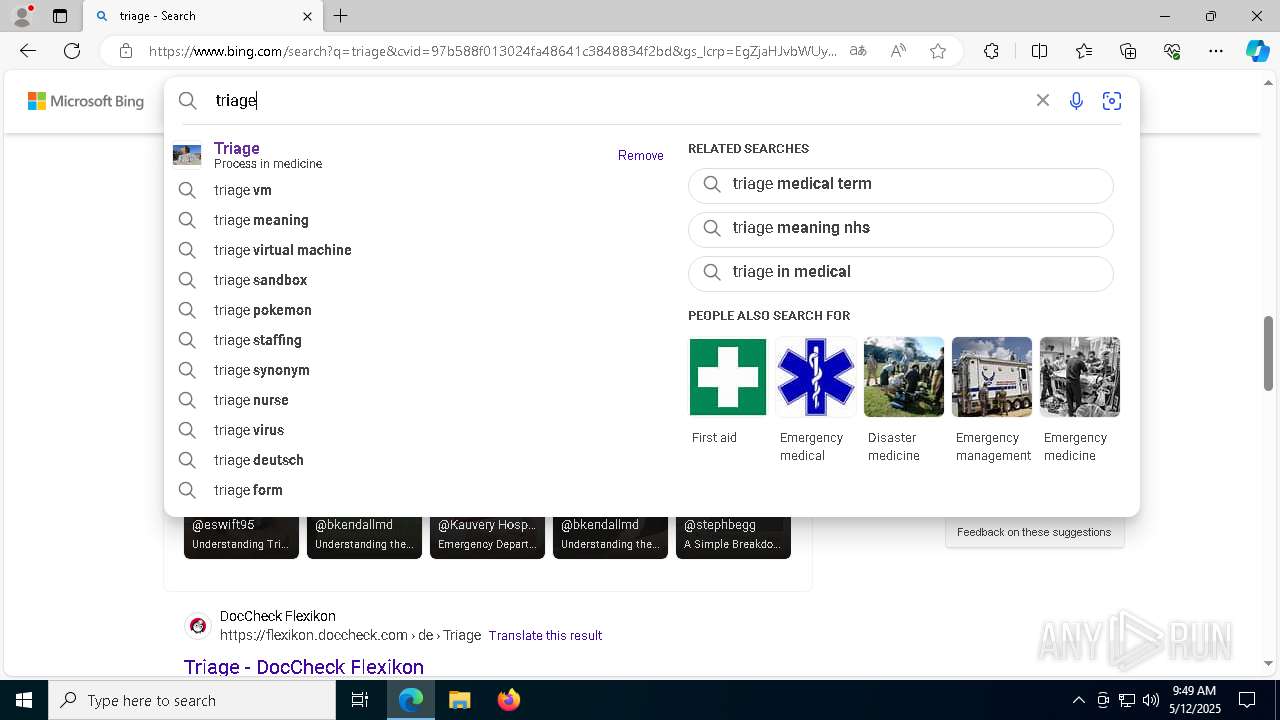
Task: Click 'Feedback on these suggestions'
Action: [x=1034, y=532]
